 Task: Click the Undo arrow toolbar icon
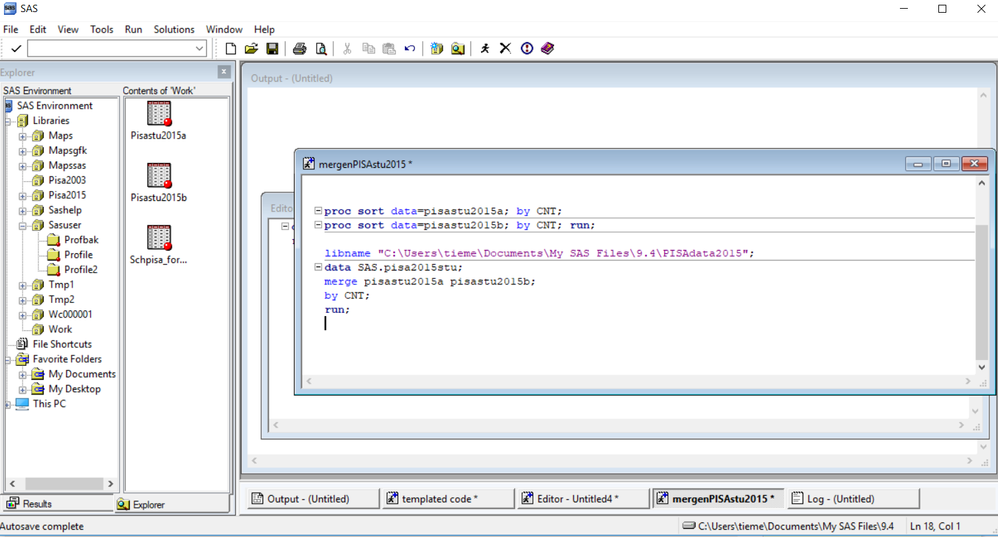410,48
